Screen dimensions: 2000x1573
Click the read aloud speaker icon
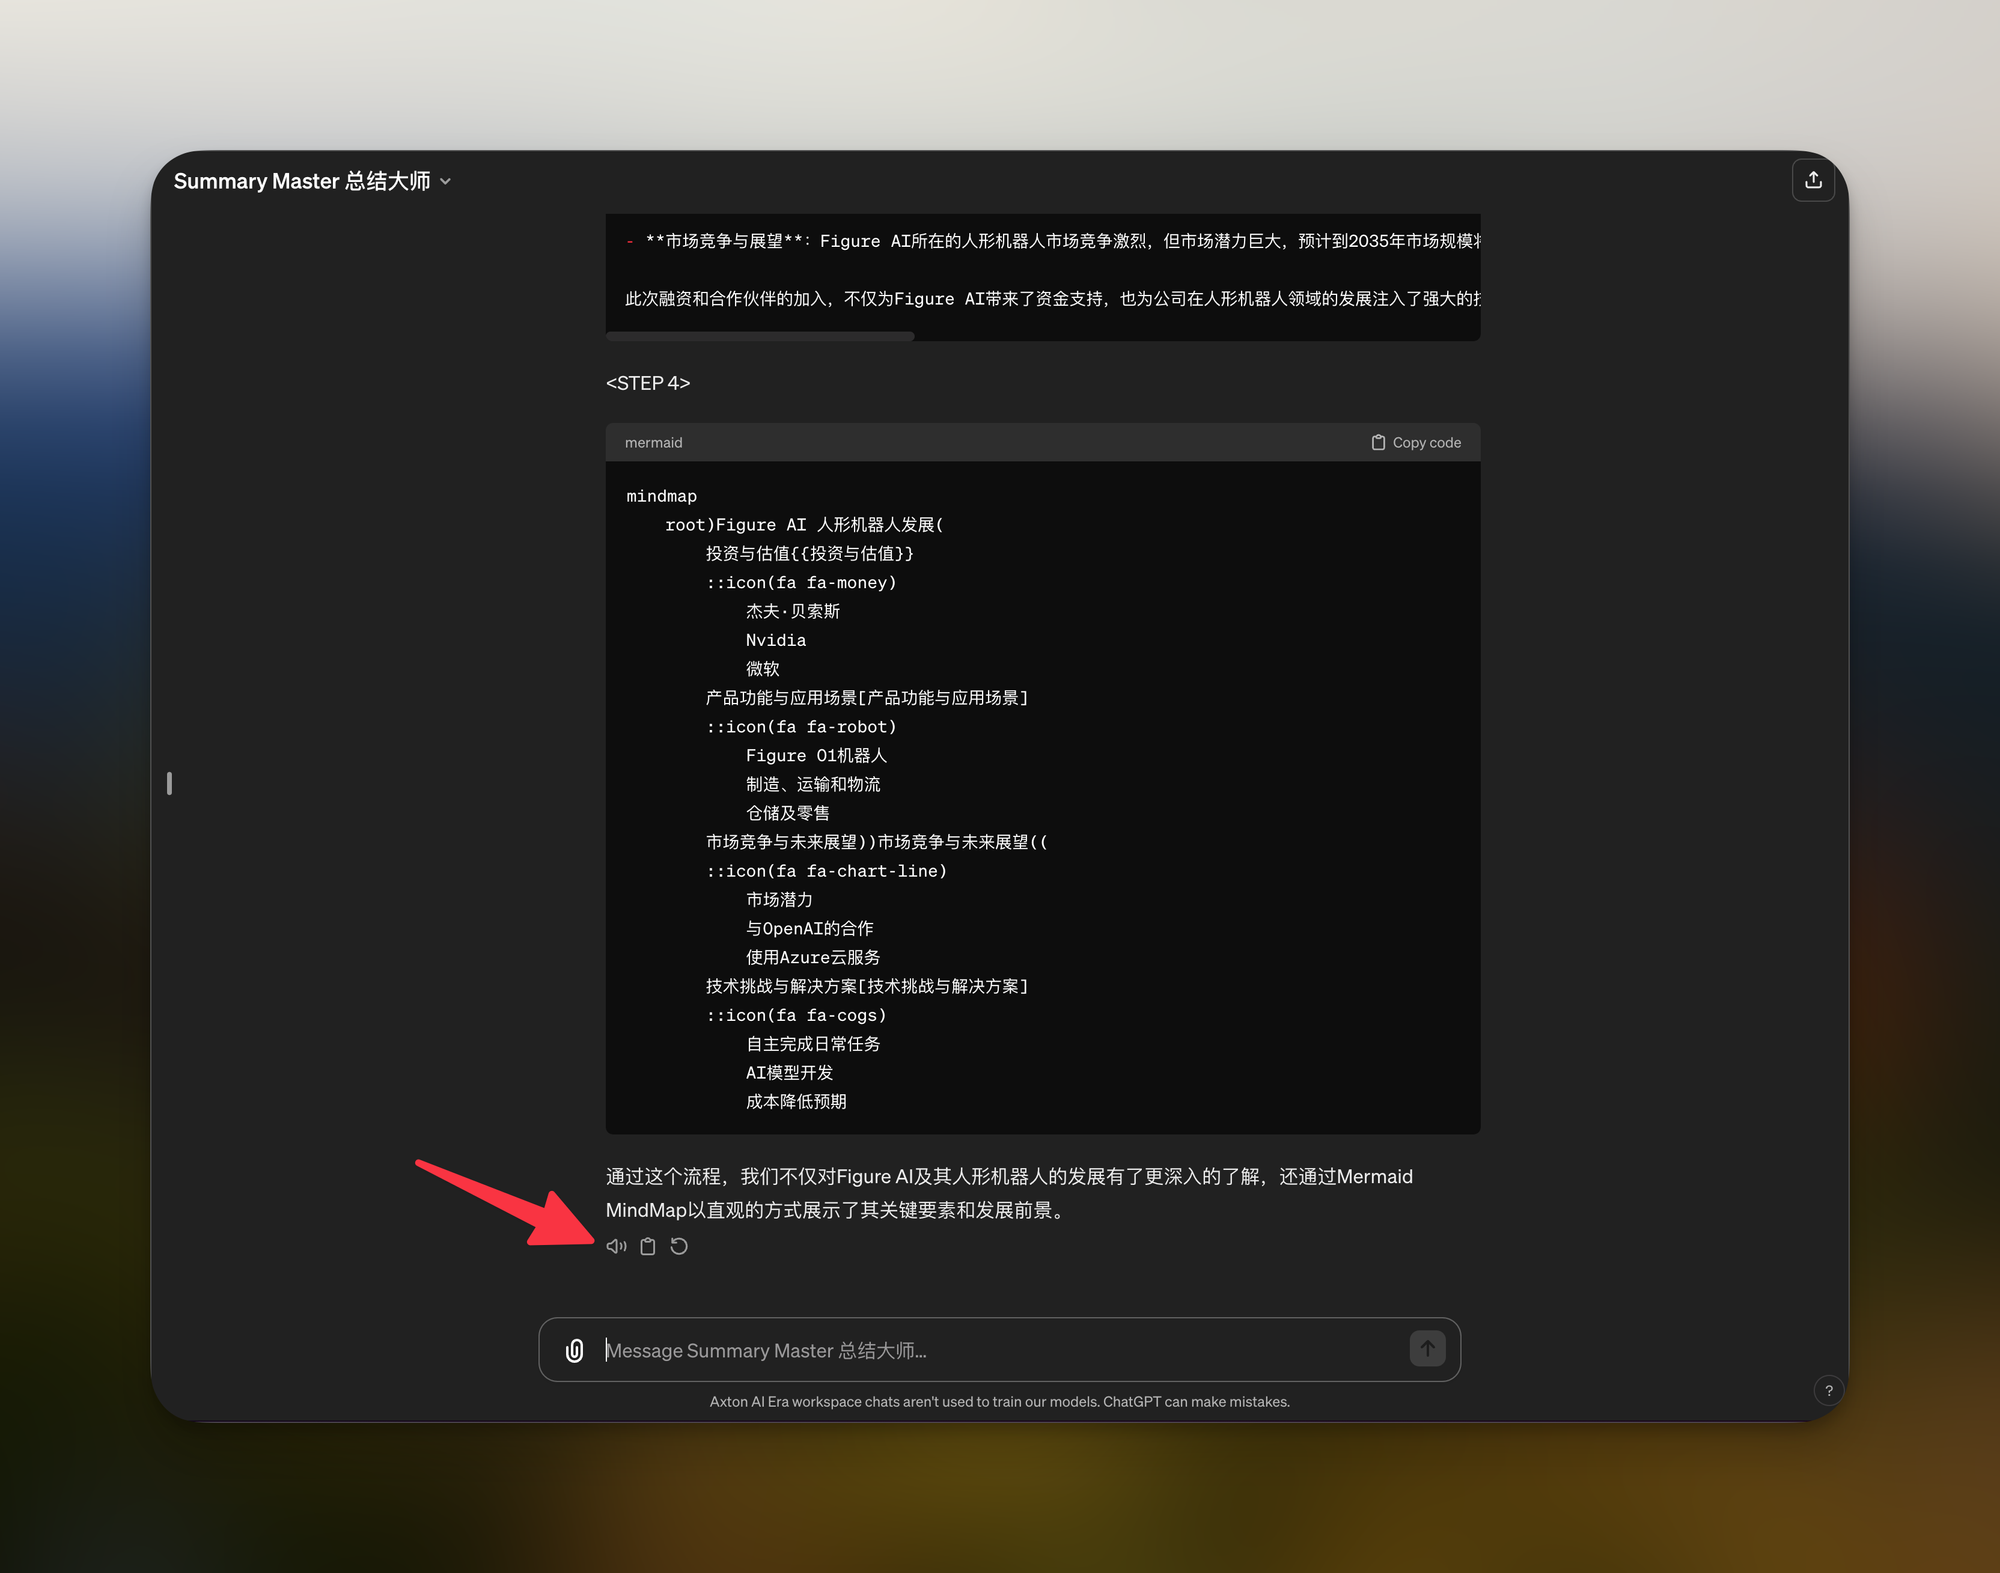616,1246
